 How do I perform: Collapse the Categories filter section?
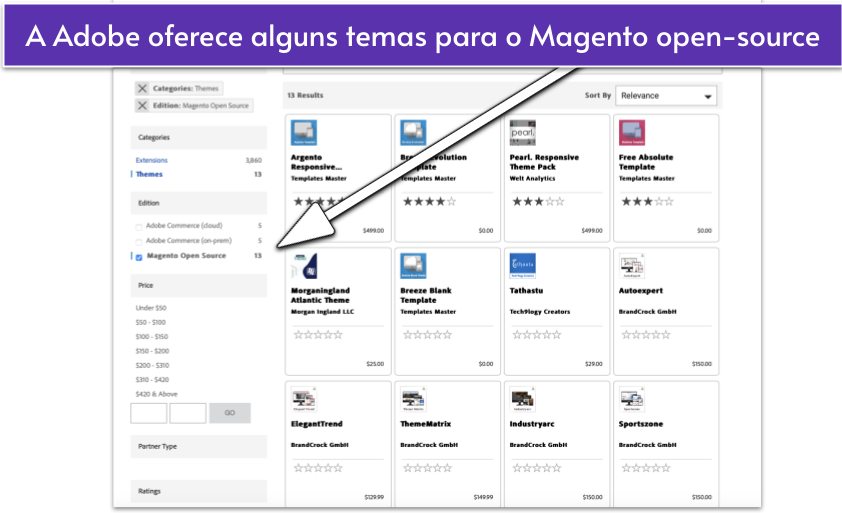(199, 138)
